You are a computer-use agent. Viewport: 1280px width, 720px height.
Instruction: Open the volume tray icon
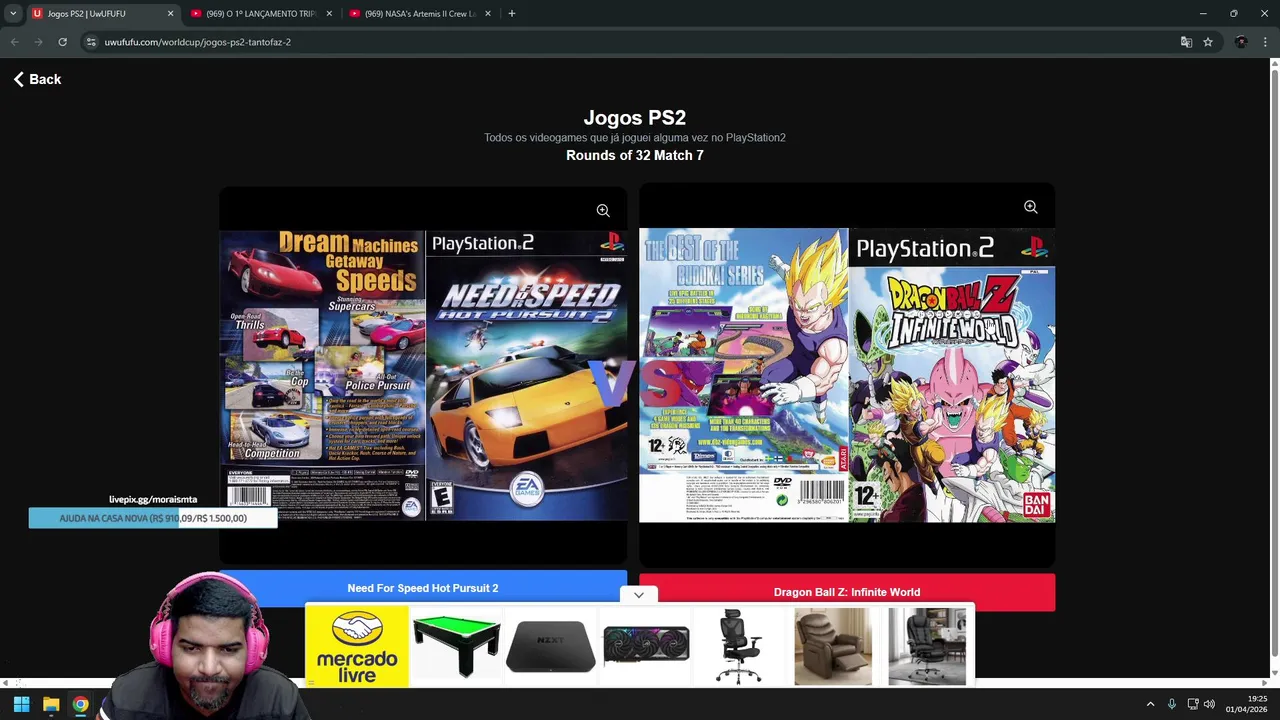coord(1209,704)
